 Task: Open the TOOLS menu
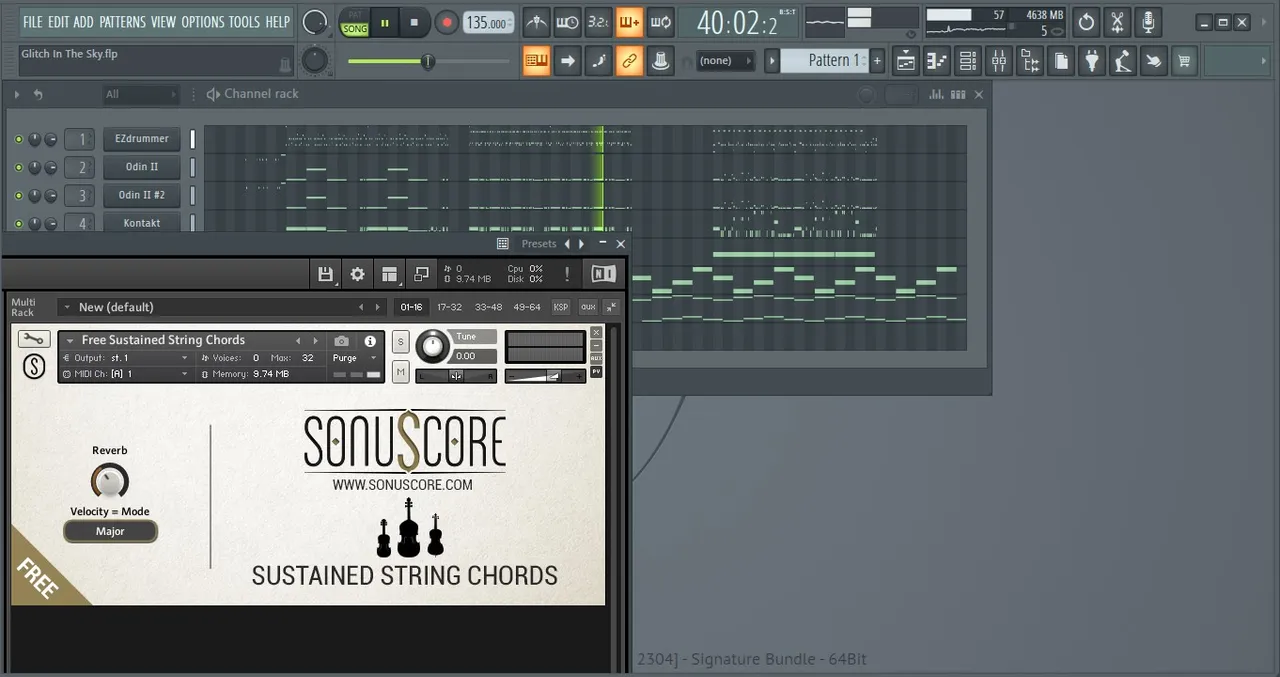244,22
